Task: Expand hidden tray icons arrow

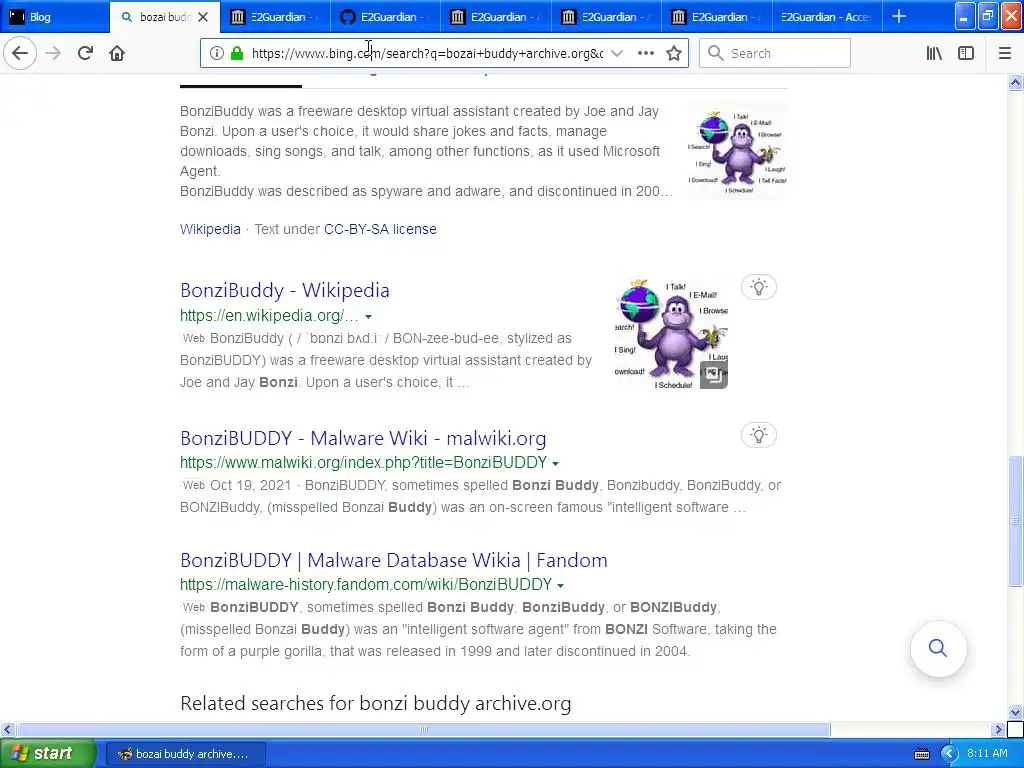Action: (x=950, y=754)
